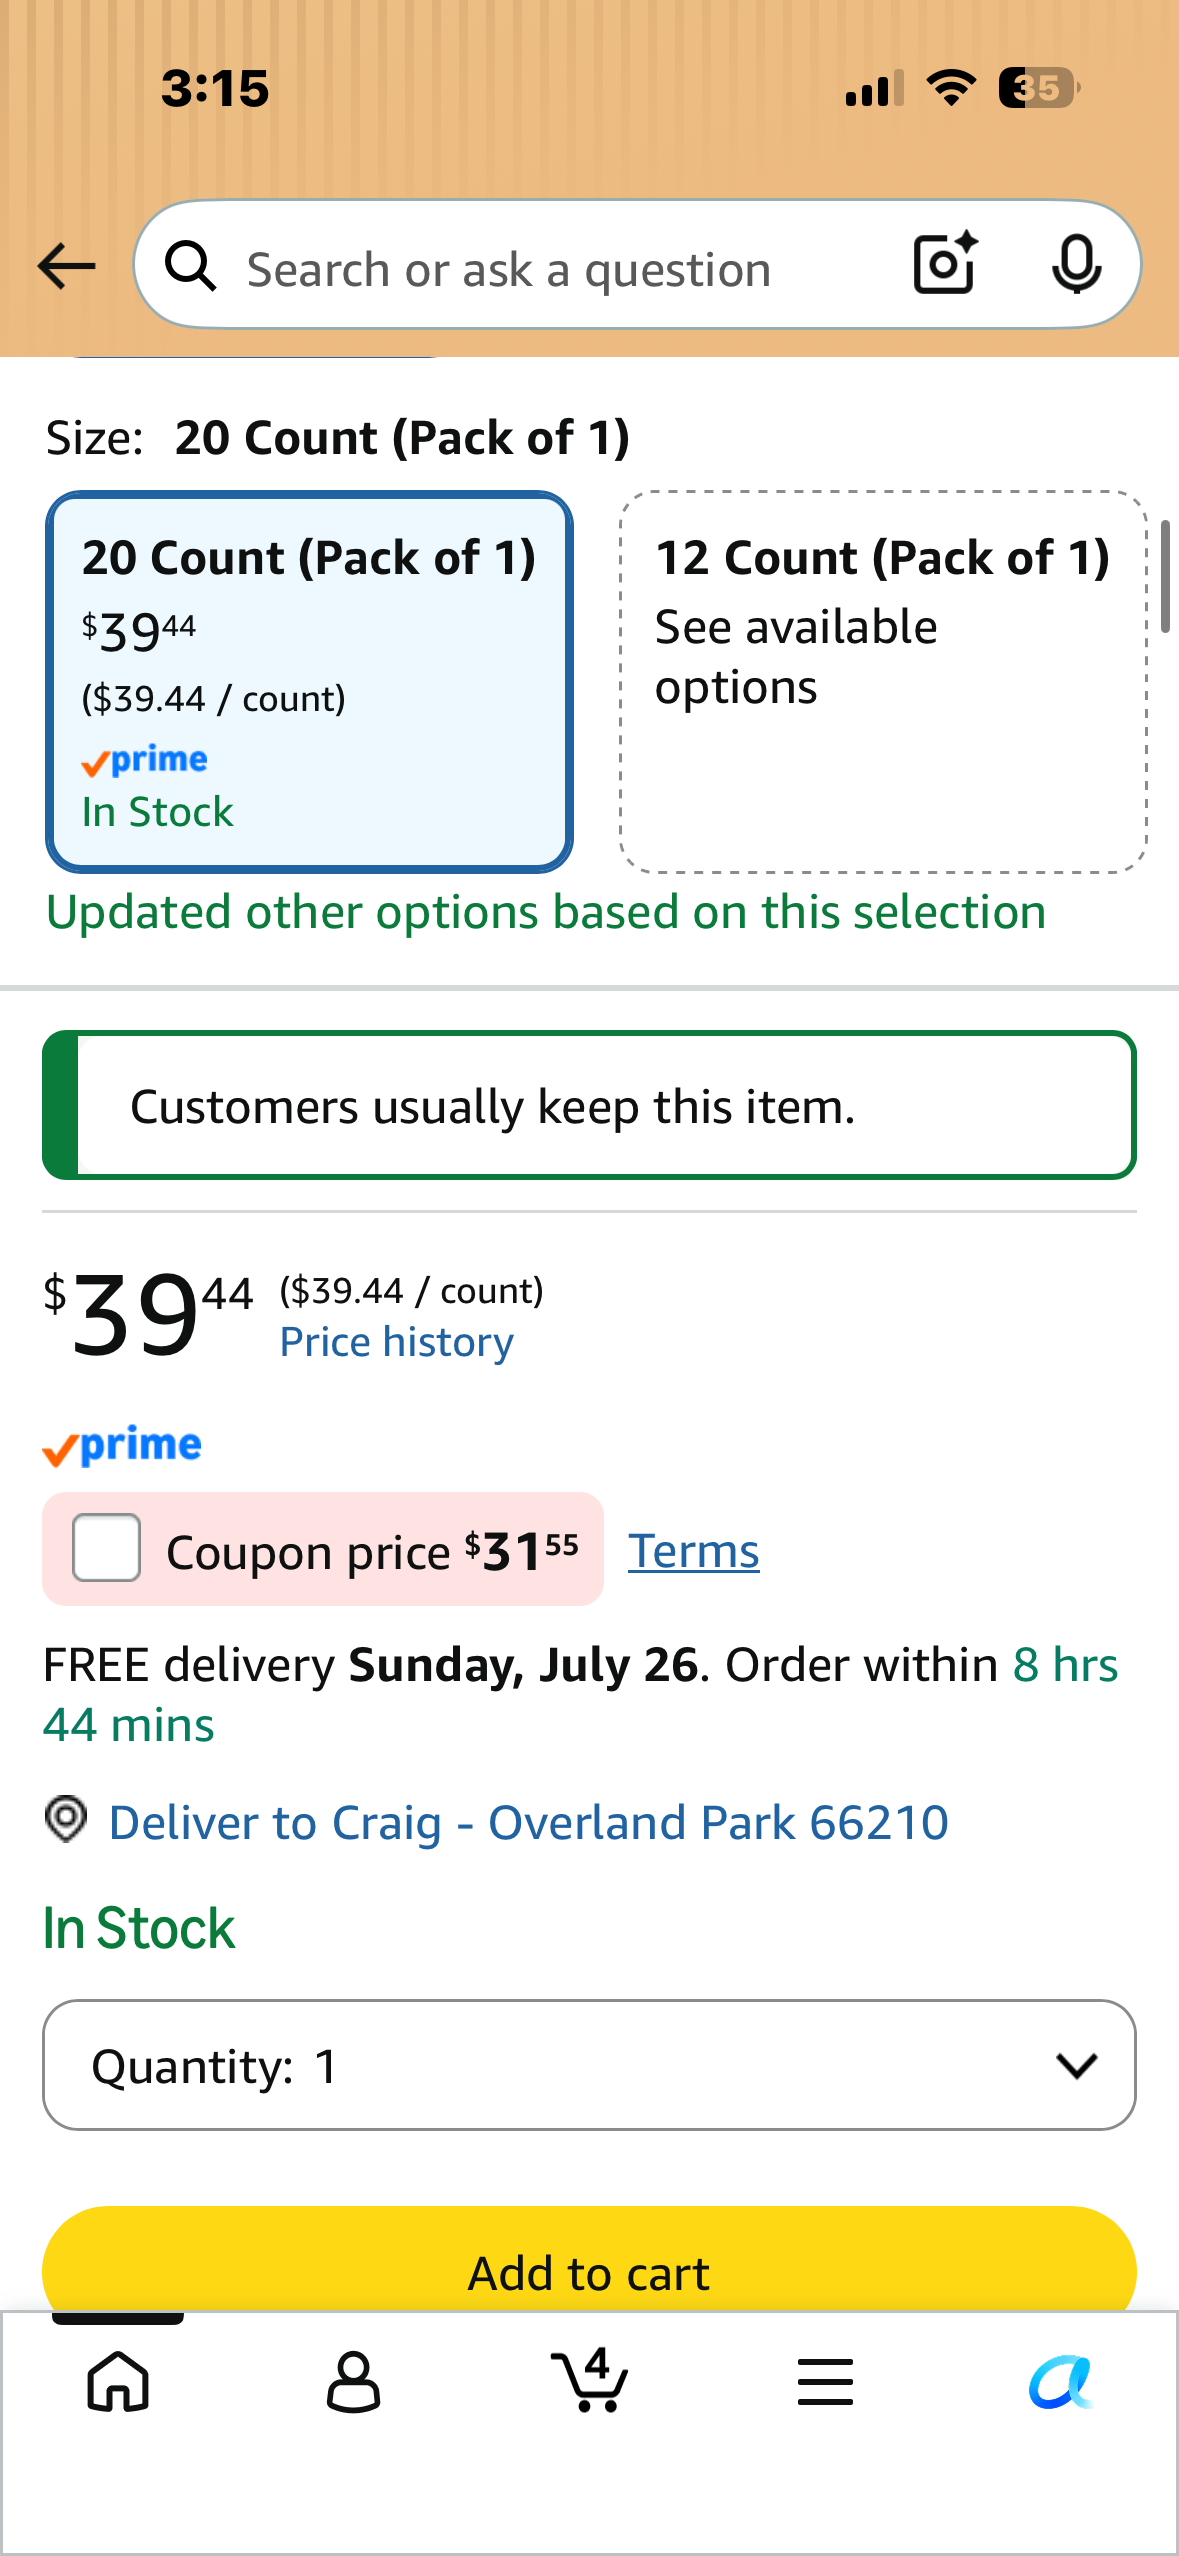1179x2556 pixels.
Task: Select 12 Count (Pack of 1) option
Action: click(883, 682)
